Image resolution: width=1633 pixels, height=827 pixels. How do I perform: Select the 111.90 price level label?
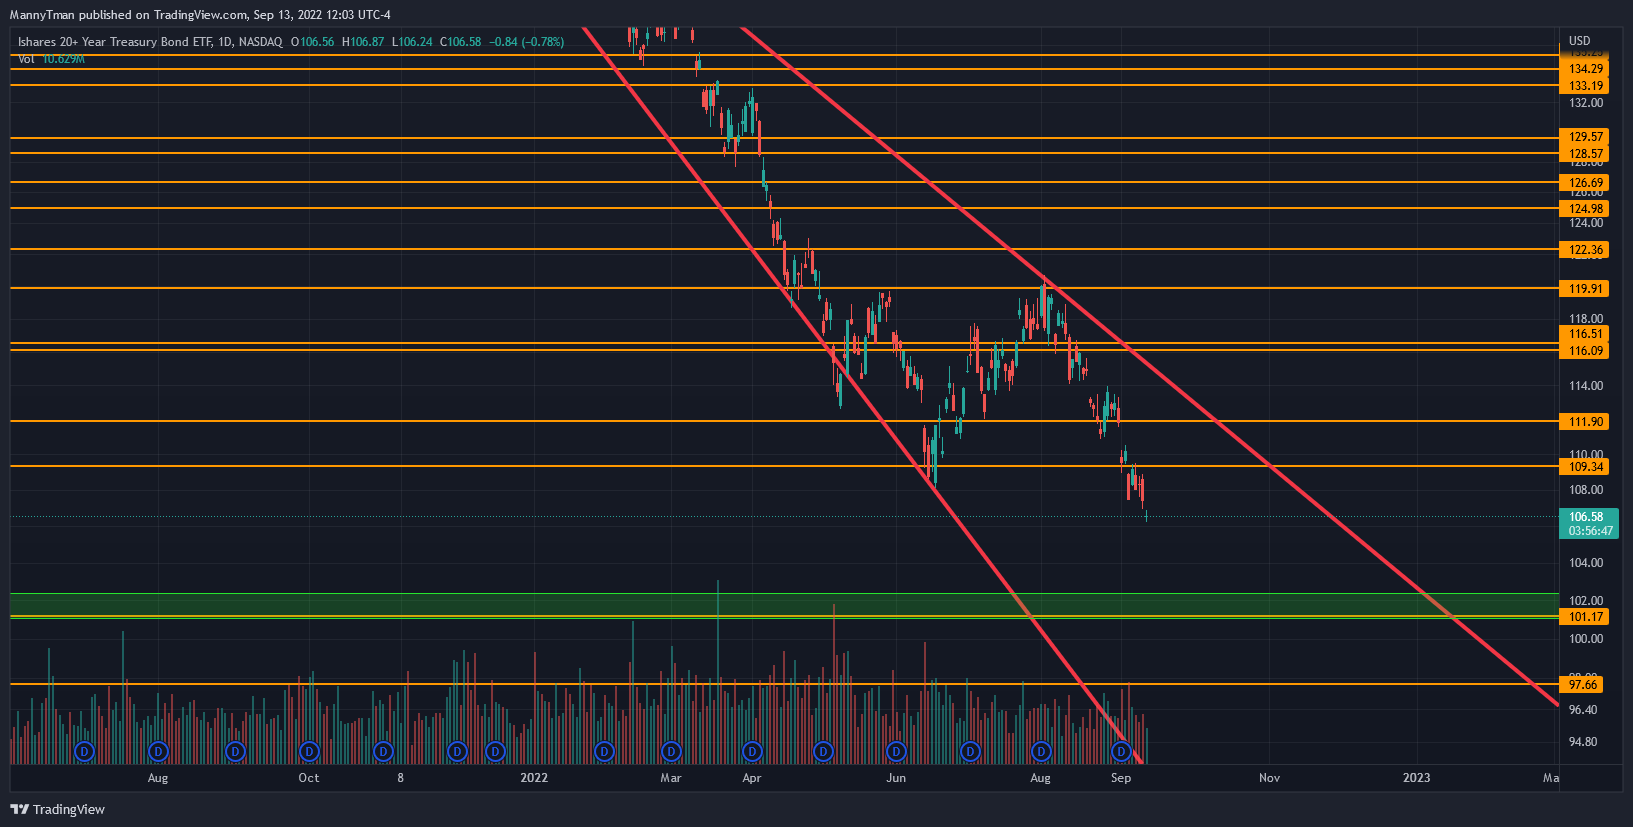1585,422
